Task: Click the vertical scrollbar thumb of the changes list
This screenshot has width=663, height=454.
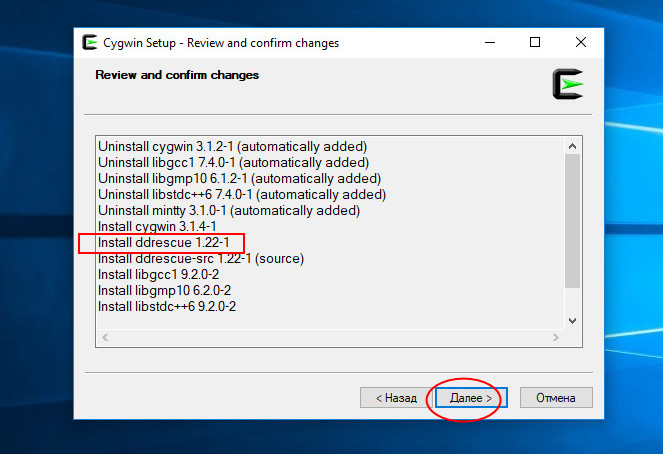Action: [573, 221]
